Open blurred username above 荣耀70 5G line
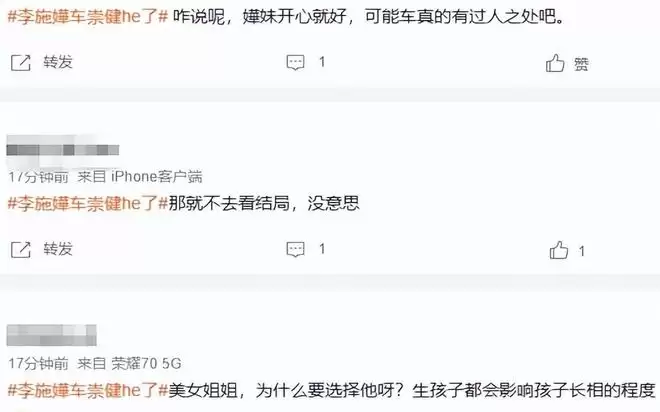The width and height of the screenshot is (660, 412). point(52,335)
